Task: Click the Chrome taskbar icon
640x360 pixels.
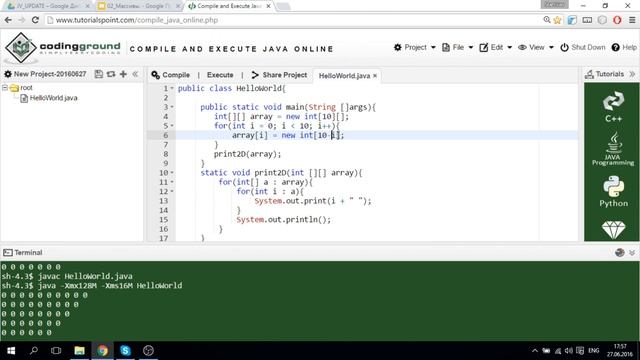Action: tap(102, 351)
